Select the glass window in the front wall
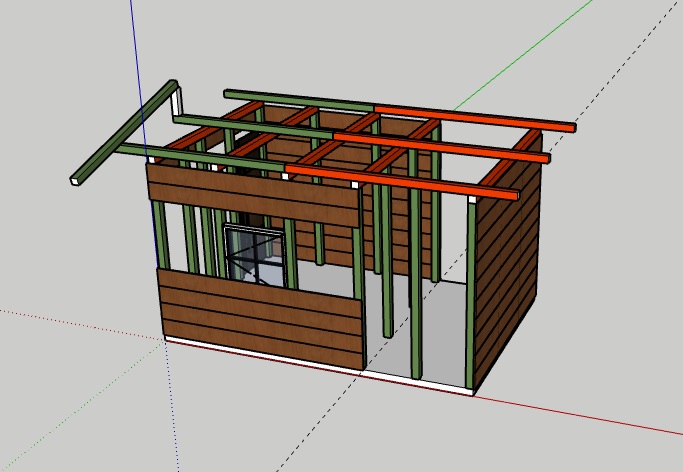The image size is (683, 472). coord(257,255)
